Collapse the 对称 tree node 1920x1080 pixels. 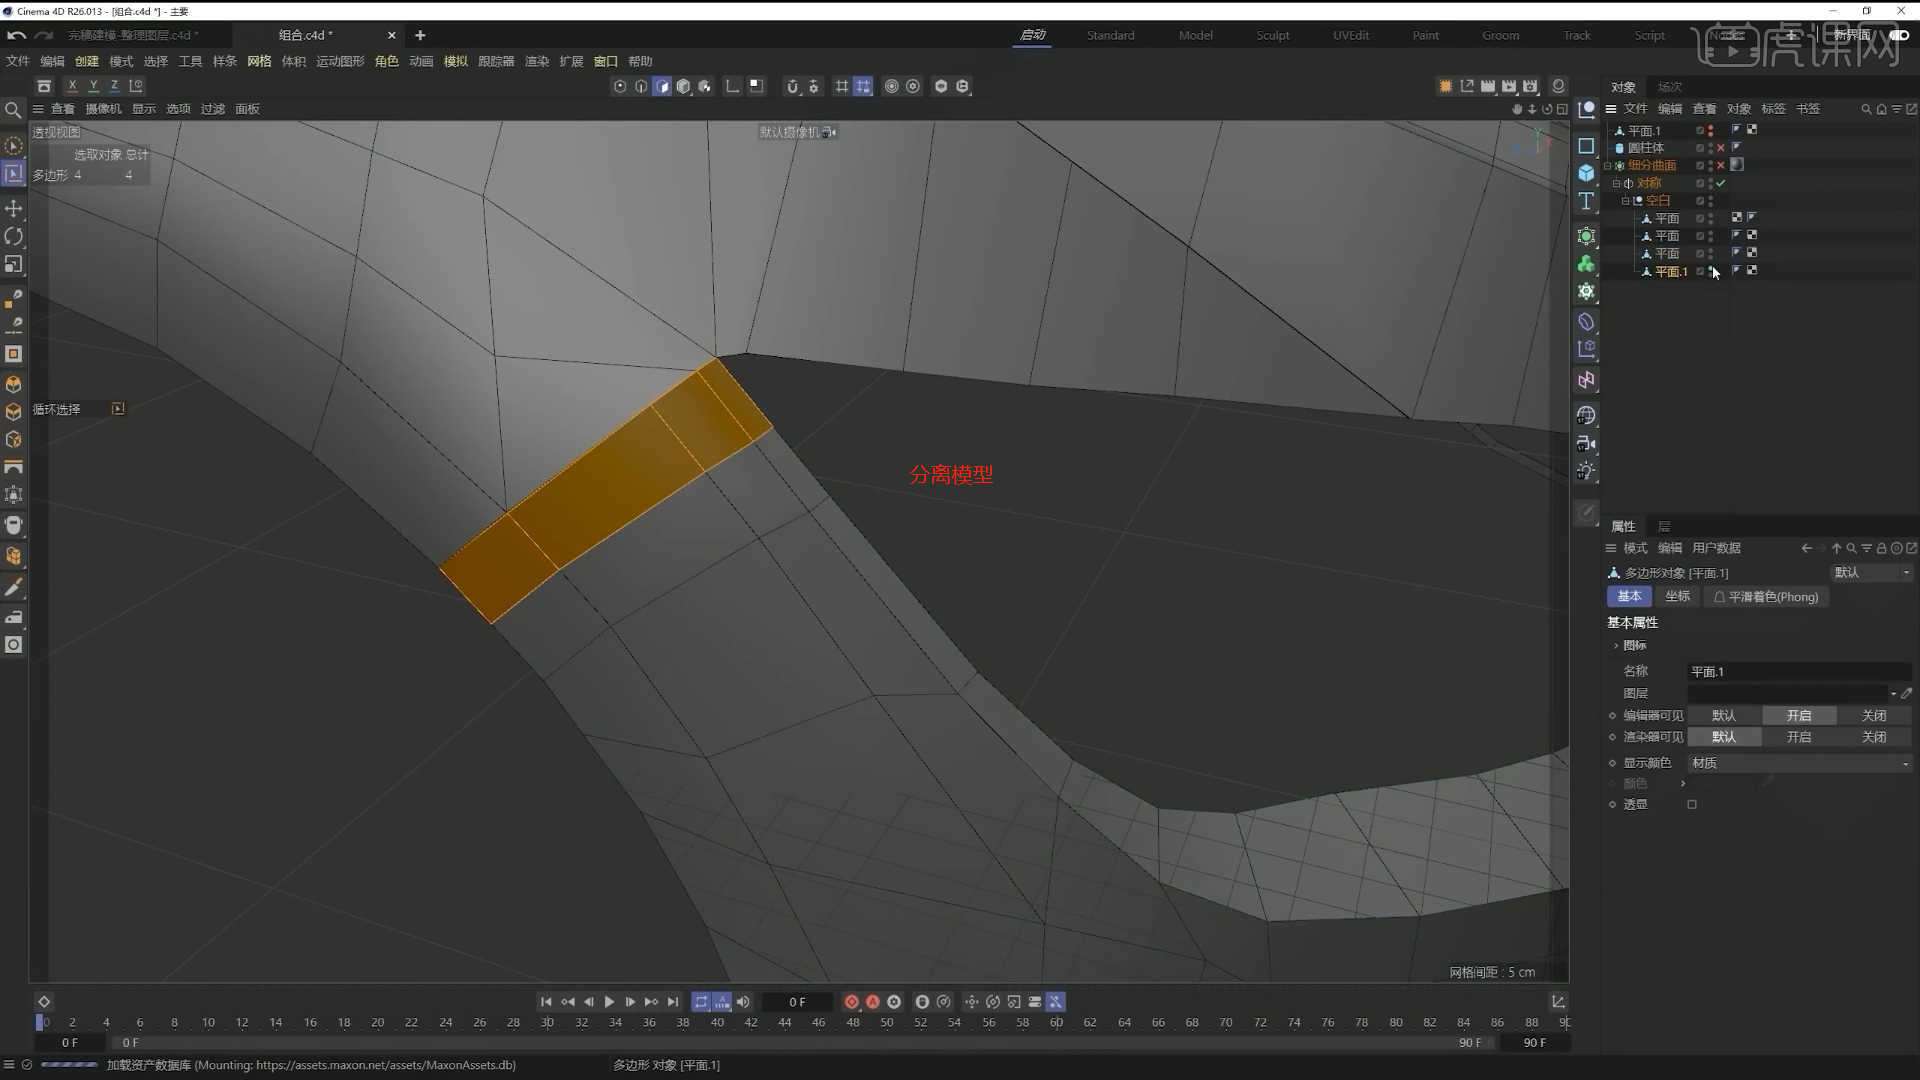click(1616, 184)
